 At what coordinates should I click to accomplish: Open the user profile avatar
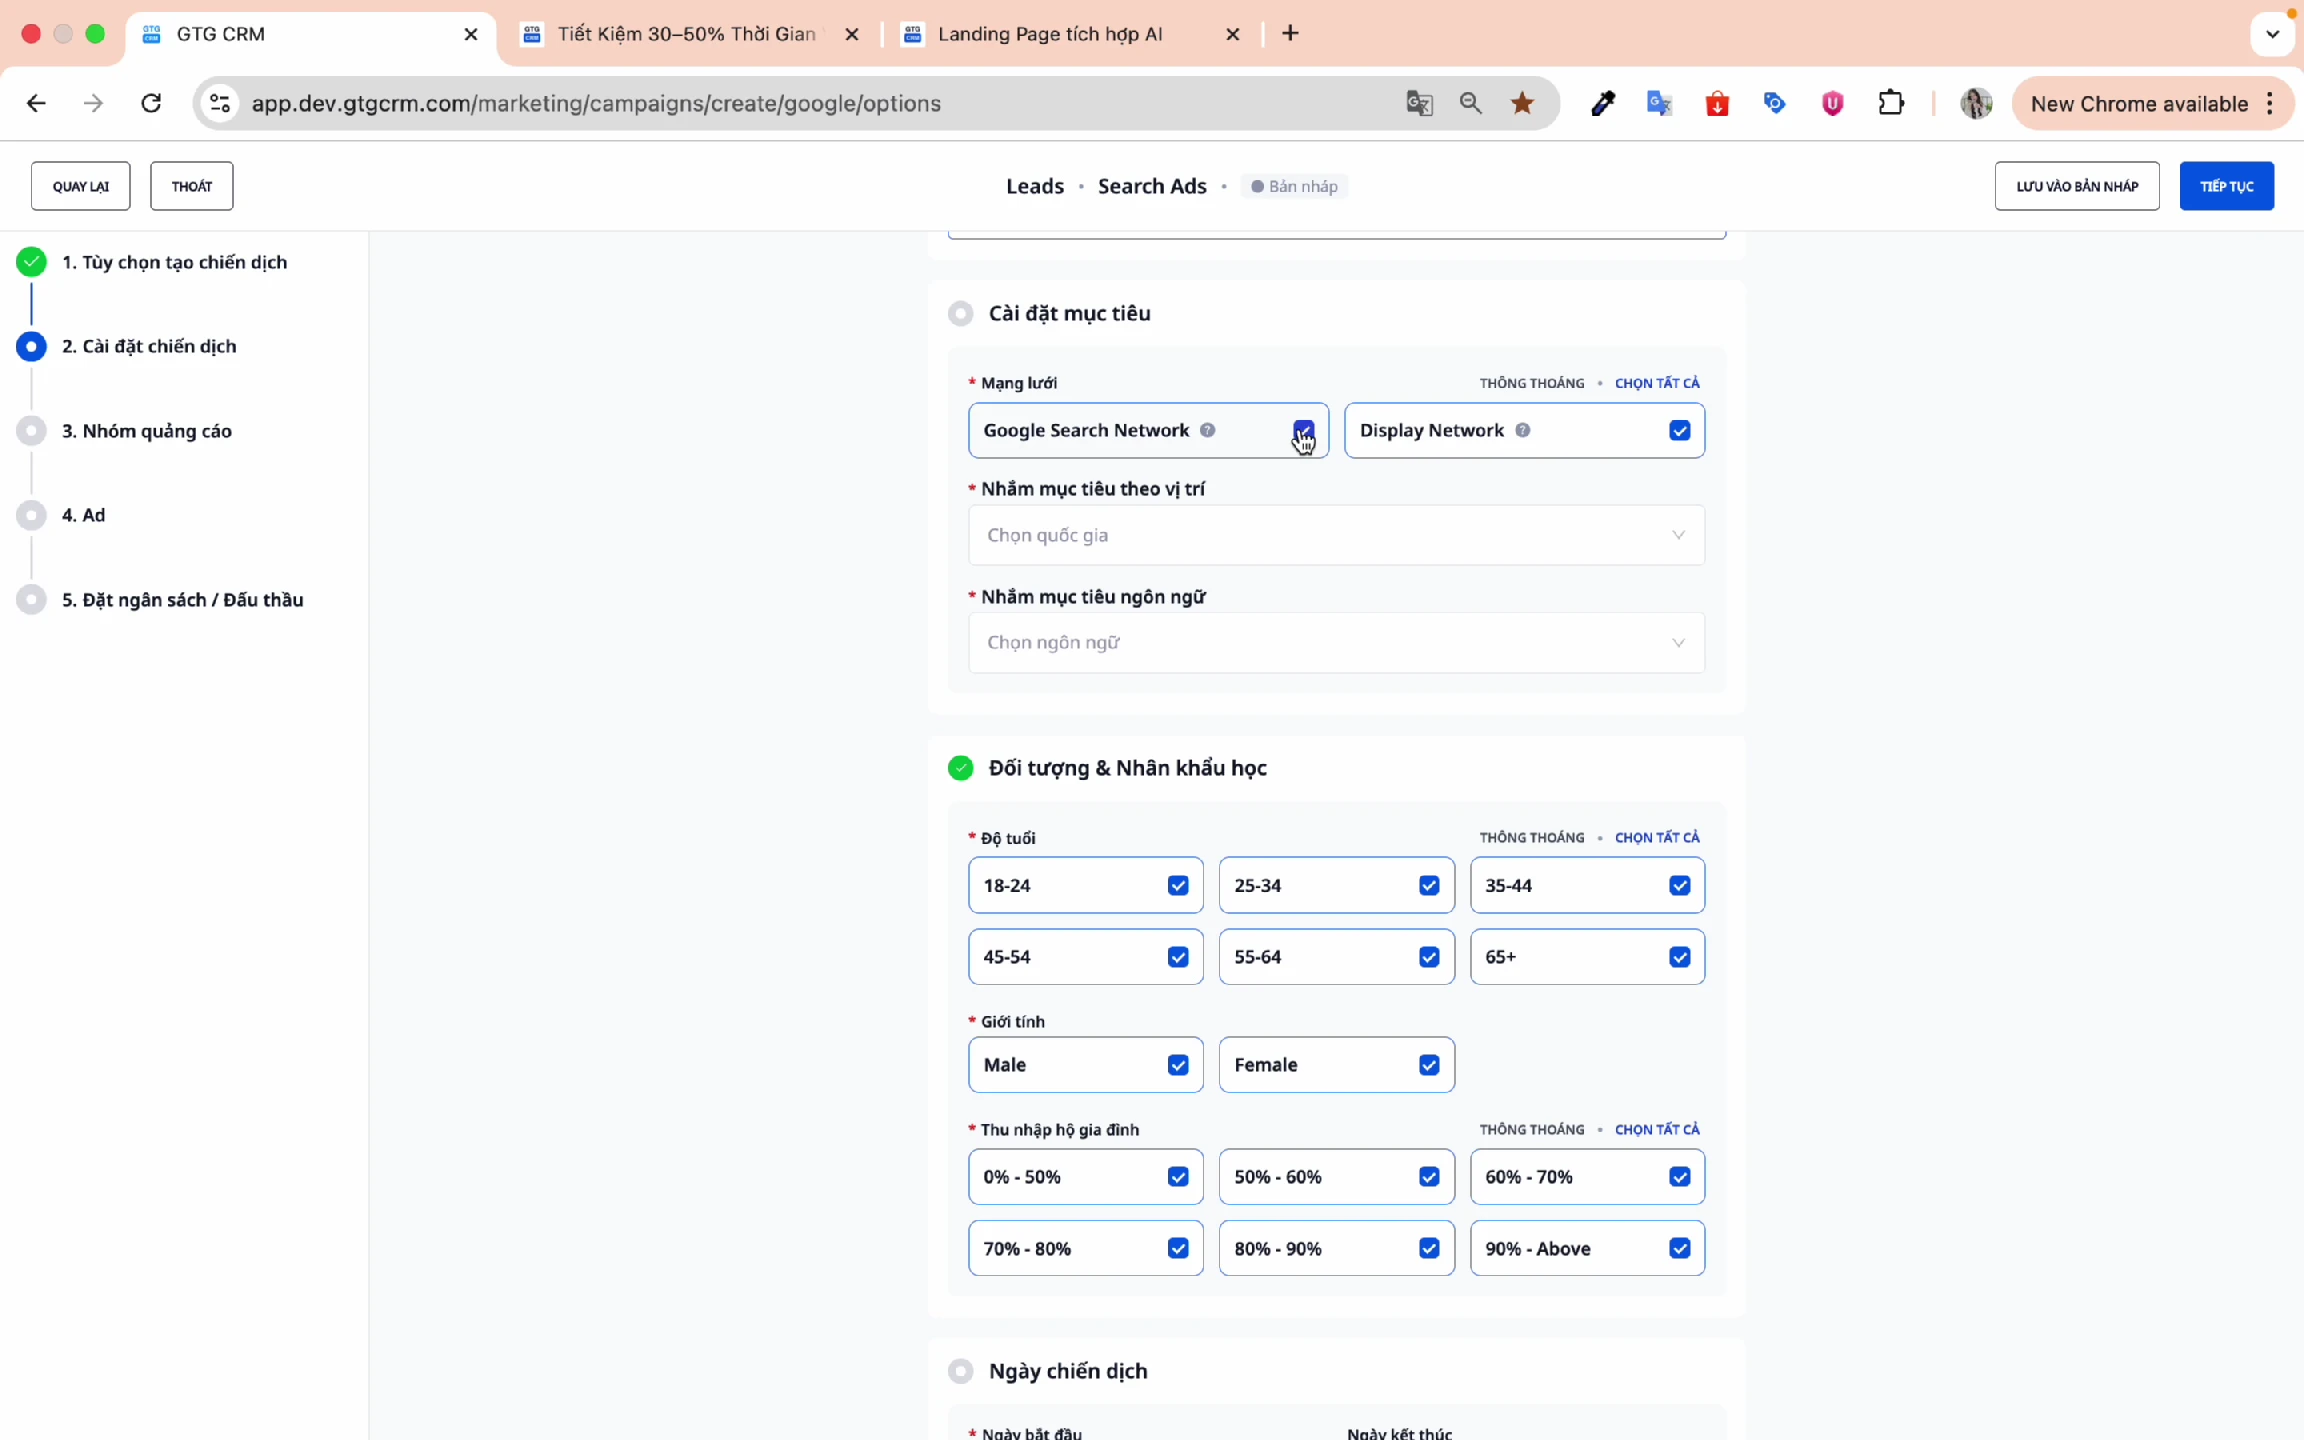click(x=1975, y=103)
